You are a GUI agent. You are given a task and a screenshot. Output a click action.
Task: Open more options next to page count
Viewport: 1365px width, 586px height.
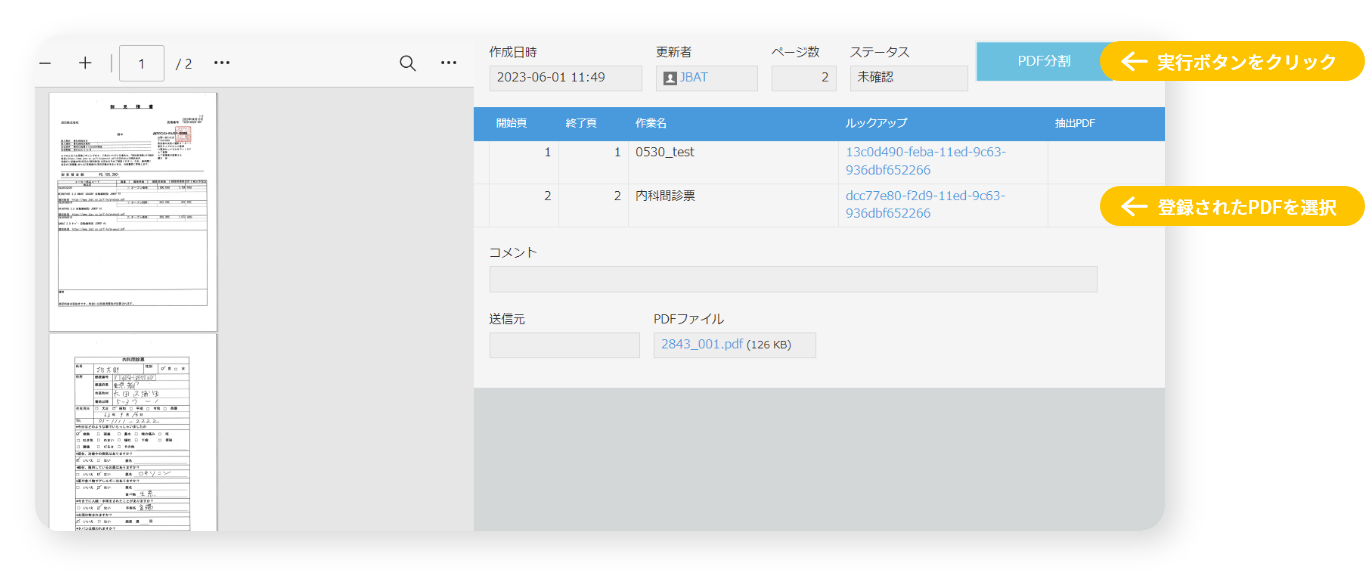[222, 63]
